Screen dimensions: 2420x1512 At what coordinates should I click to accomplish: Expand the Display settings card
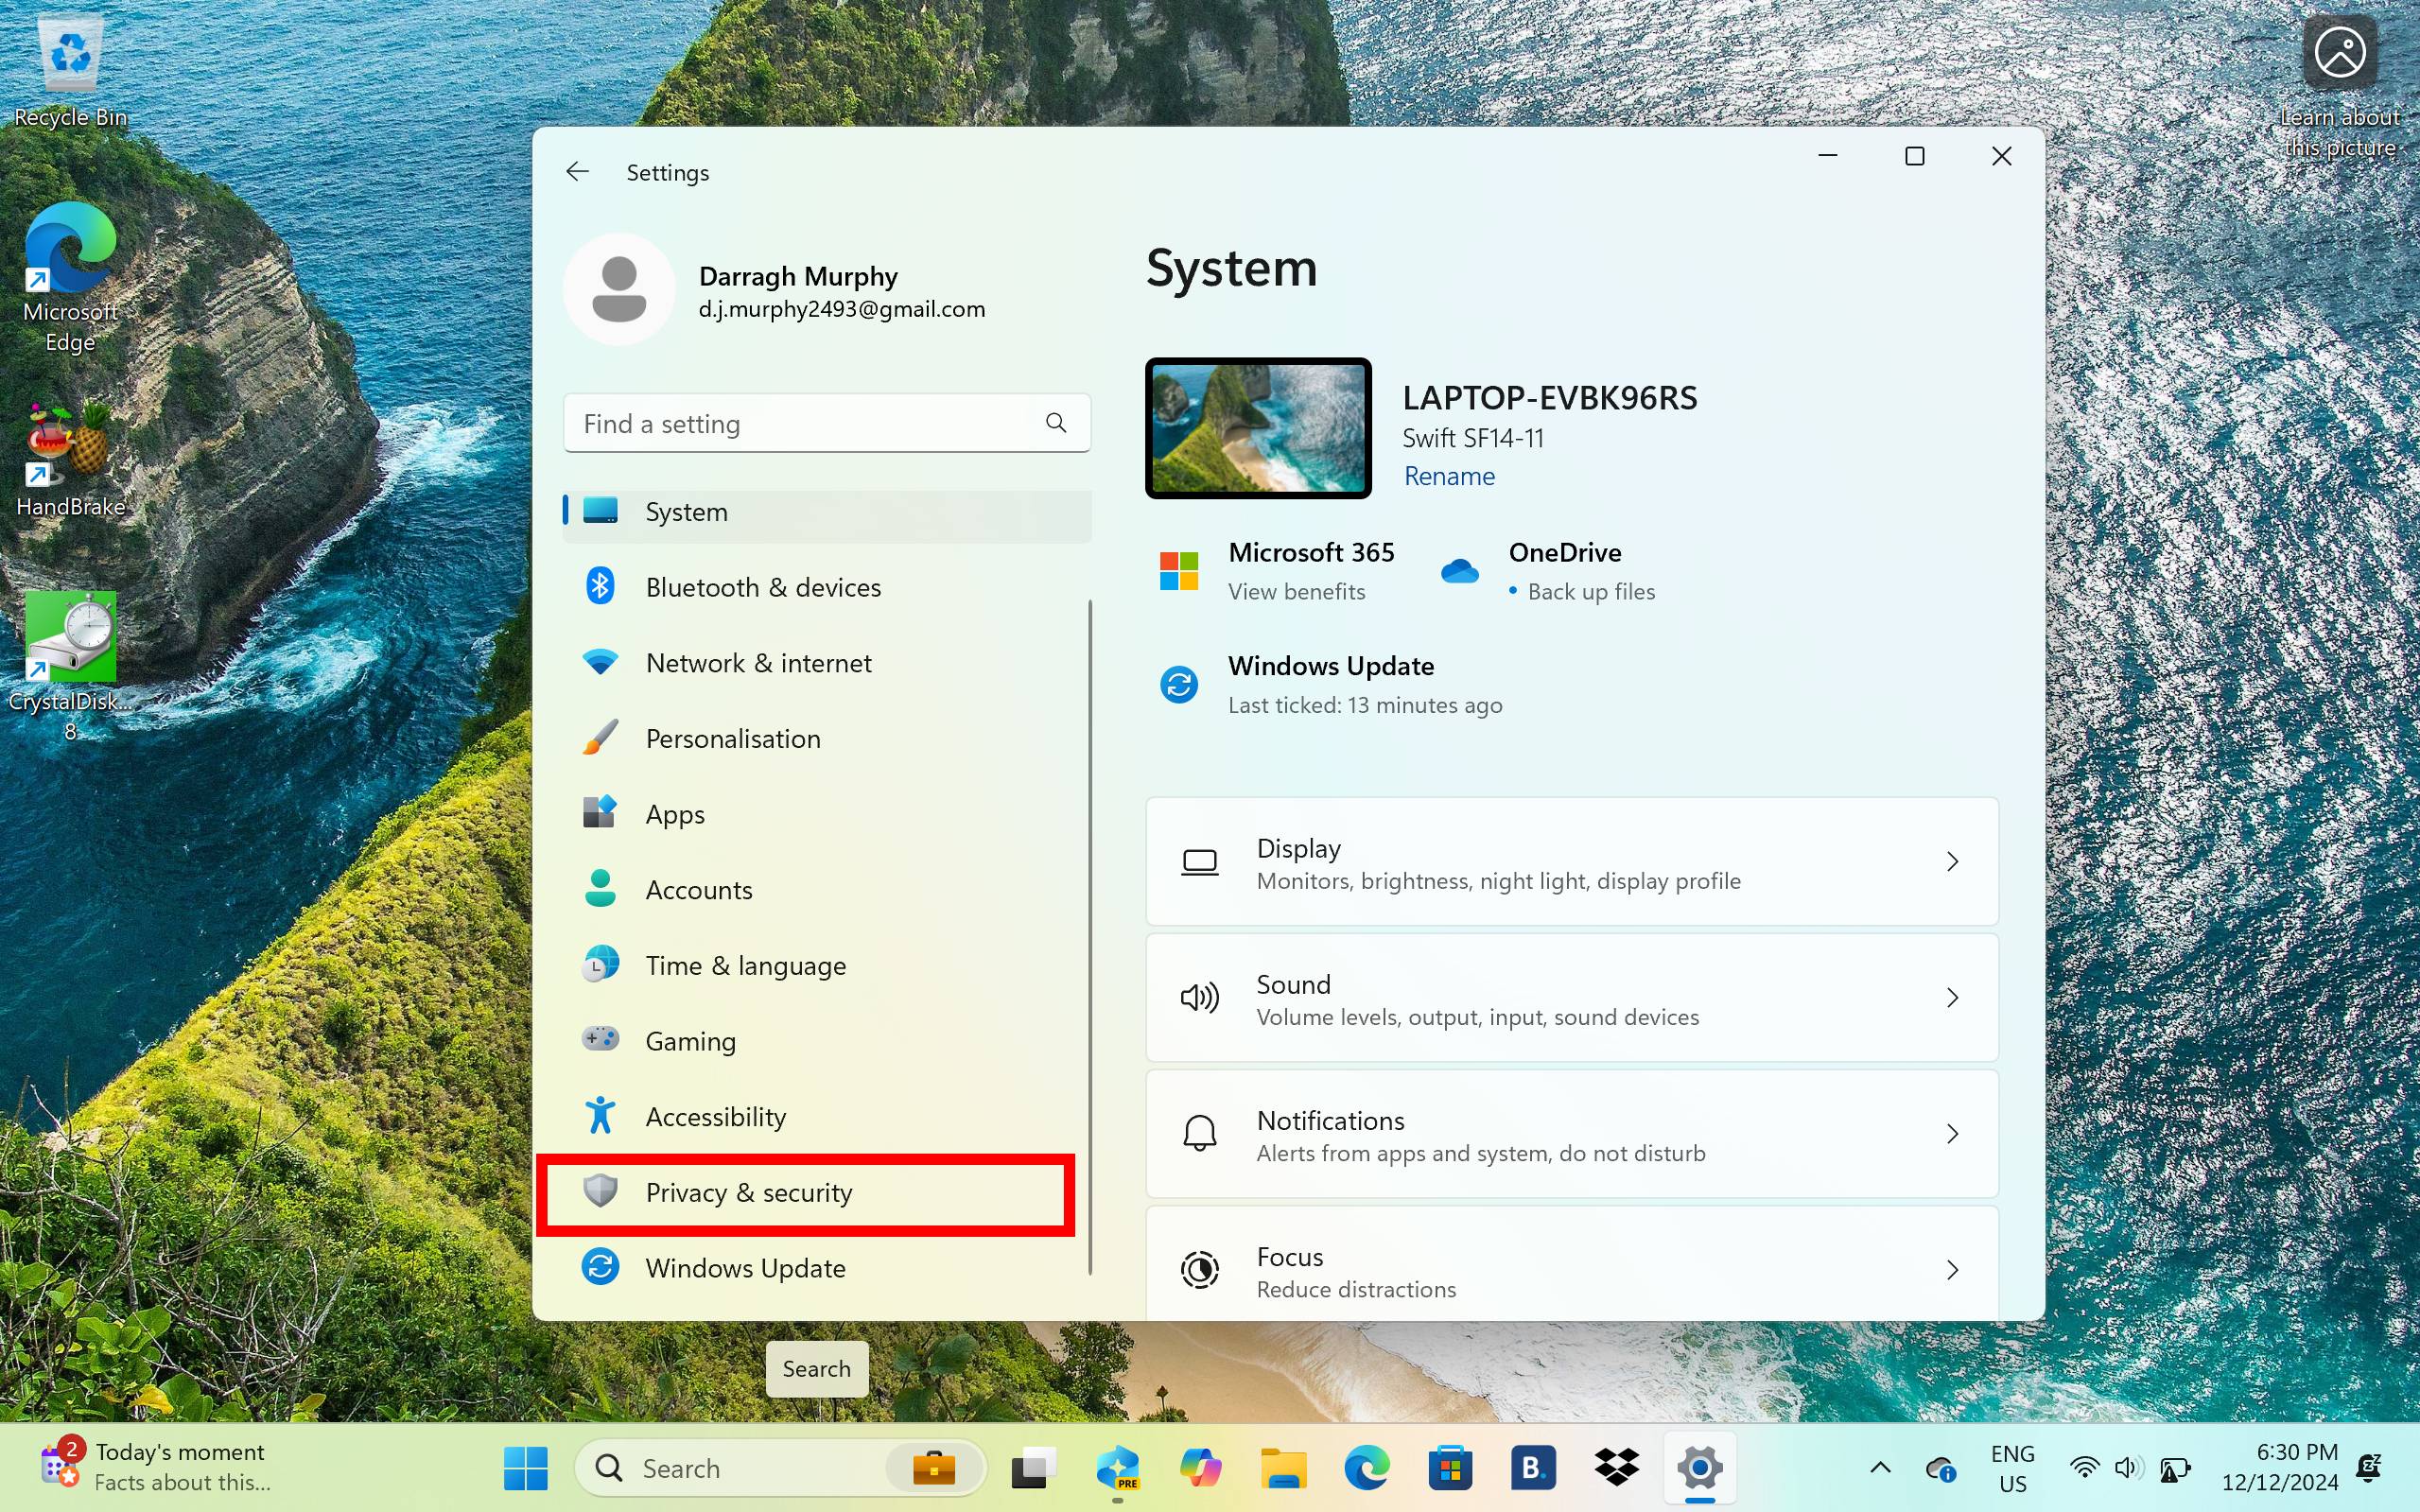[x=1953, y=861]
